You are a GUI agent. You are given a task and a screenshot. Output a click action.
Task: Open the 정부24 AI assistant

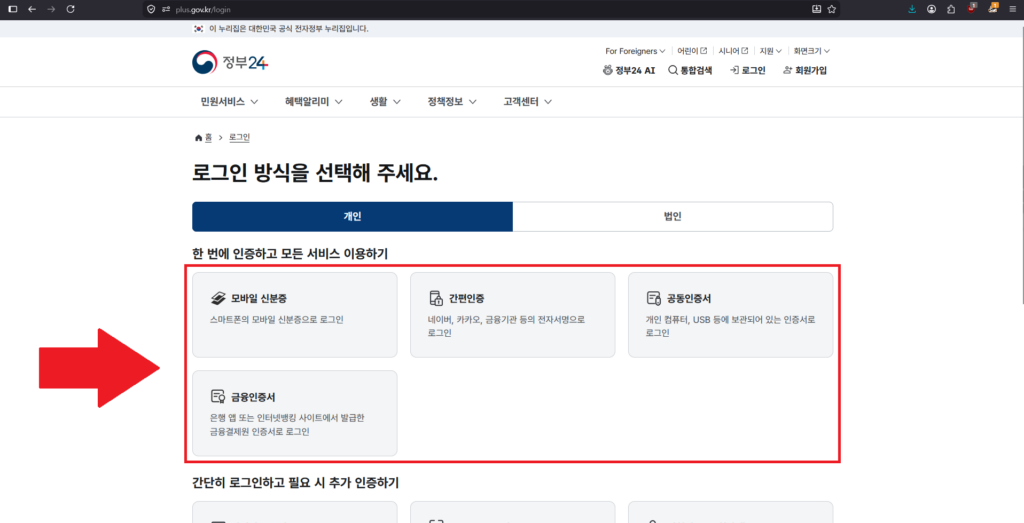[x=629, y=71]
